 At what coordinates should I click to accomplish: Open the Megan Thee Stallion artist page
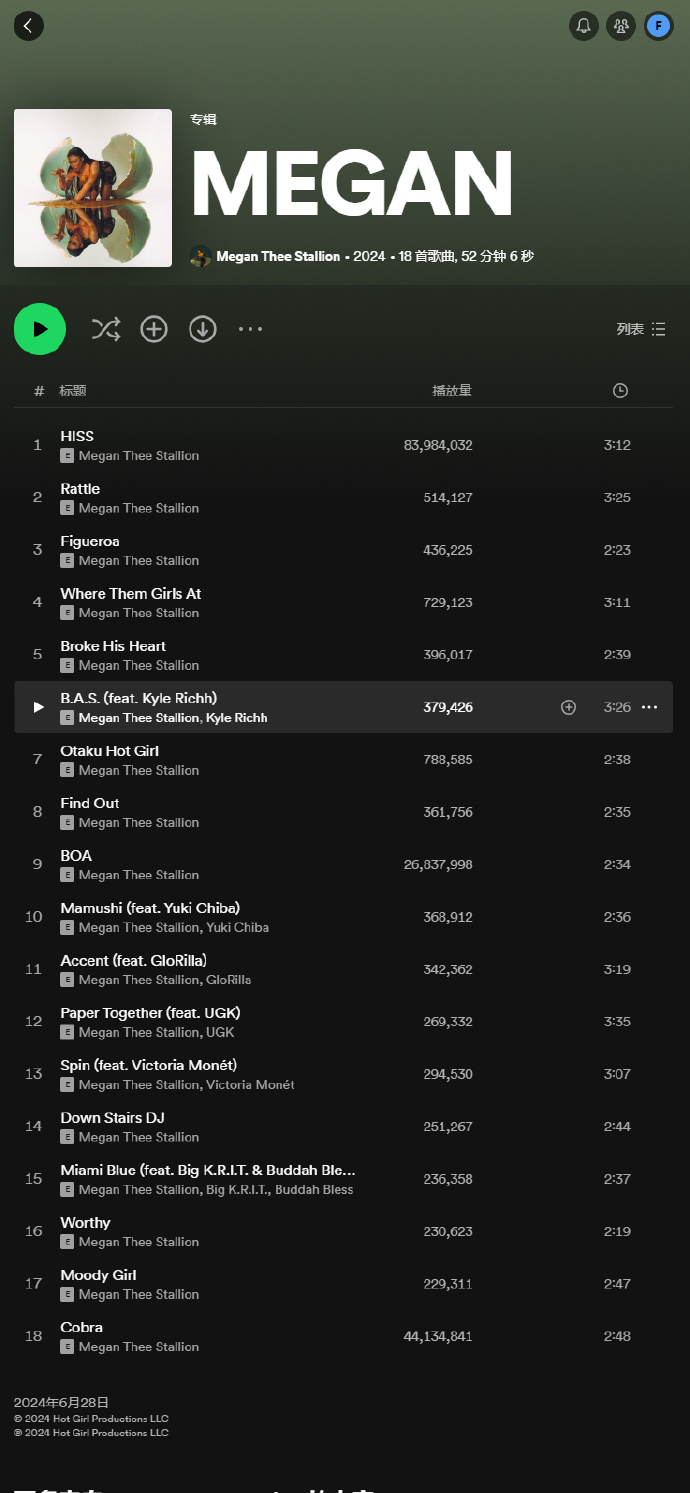277,257
